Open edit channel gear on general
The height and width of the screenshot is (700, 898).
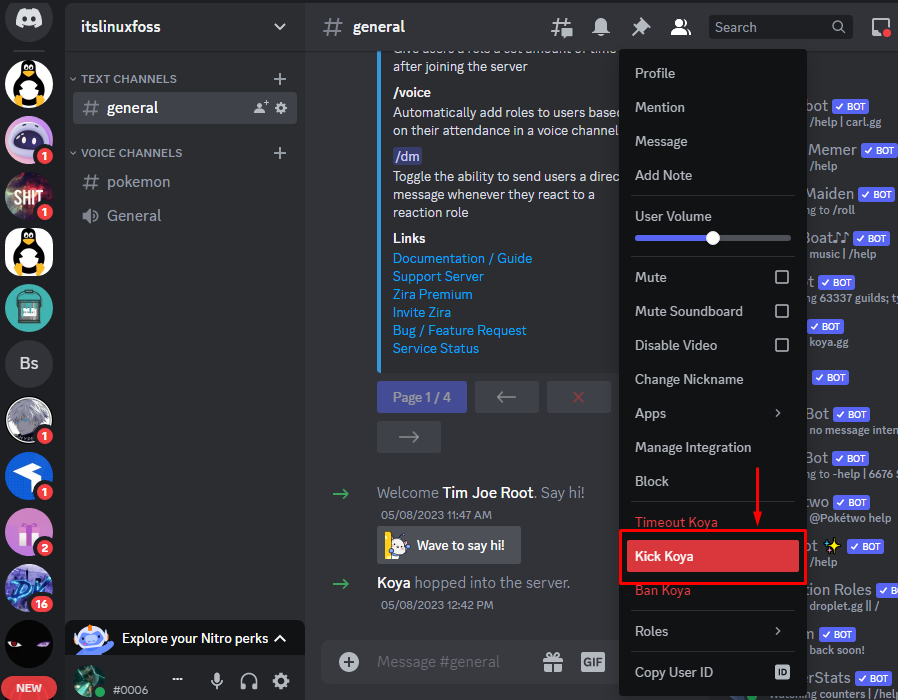[281, 107]
